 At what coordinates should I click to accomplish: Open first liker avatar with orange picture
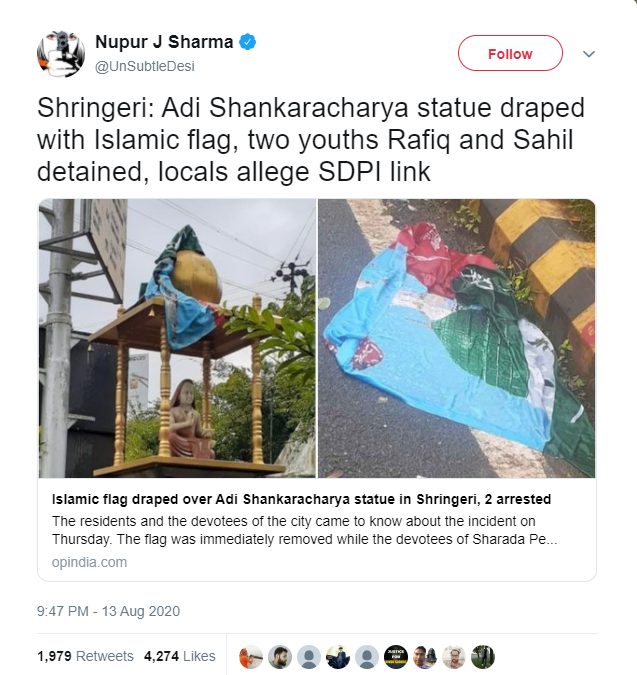[251, 657]
